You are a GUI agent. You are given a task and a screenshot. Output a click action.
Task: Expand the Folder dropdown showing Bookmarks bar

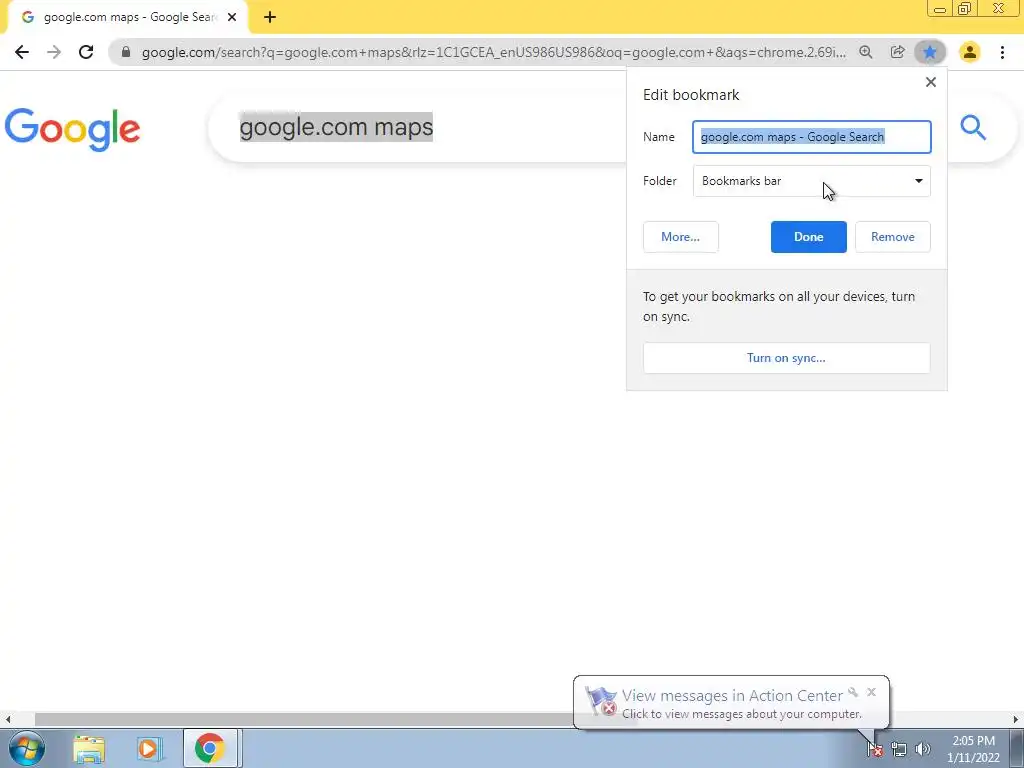tap(812, 181)
